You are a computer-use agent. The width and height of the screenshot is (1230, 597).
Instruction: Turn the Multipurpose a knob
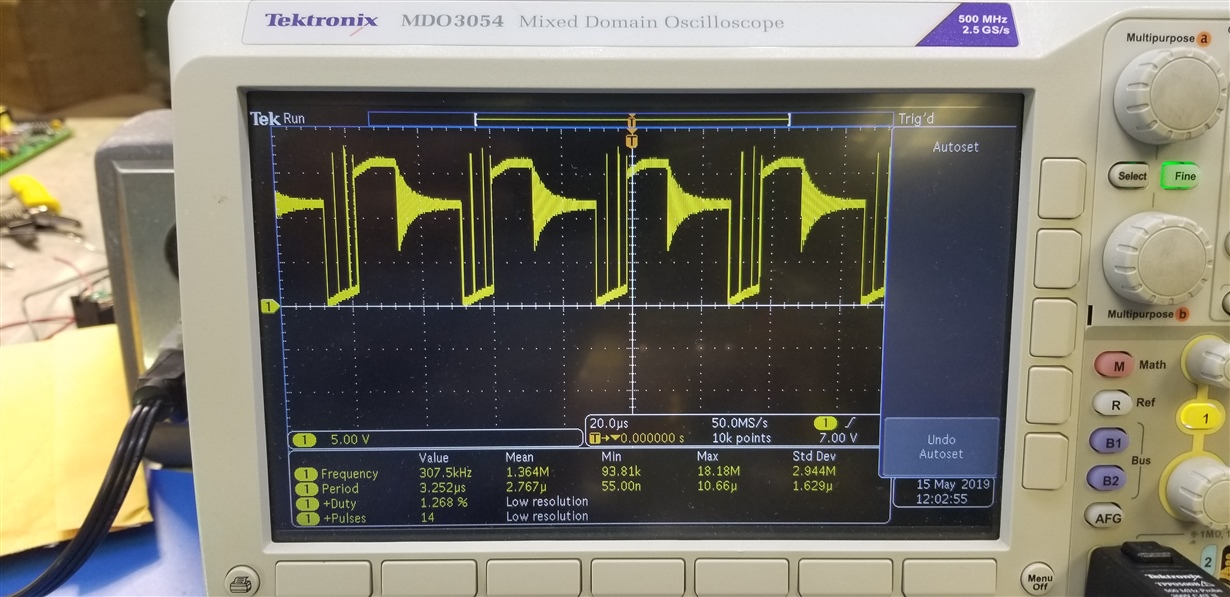pyautogui.click(x=1169, y=96)
